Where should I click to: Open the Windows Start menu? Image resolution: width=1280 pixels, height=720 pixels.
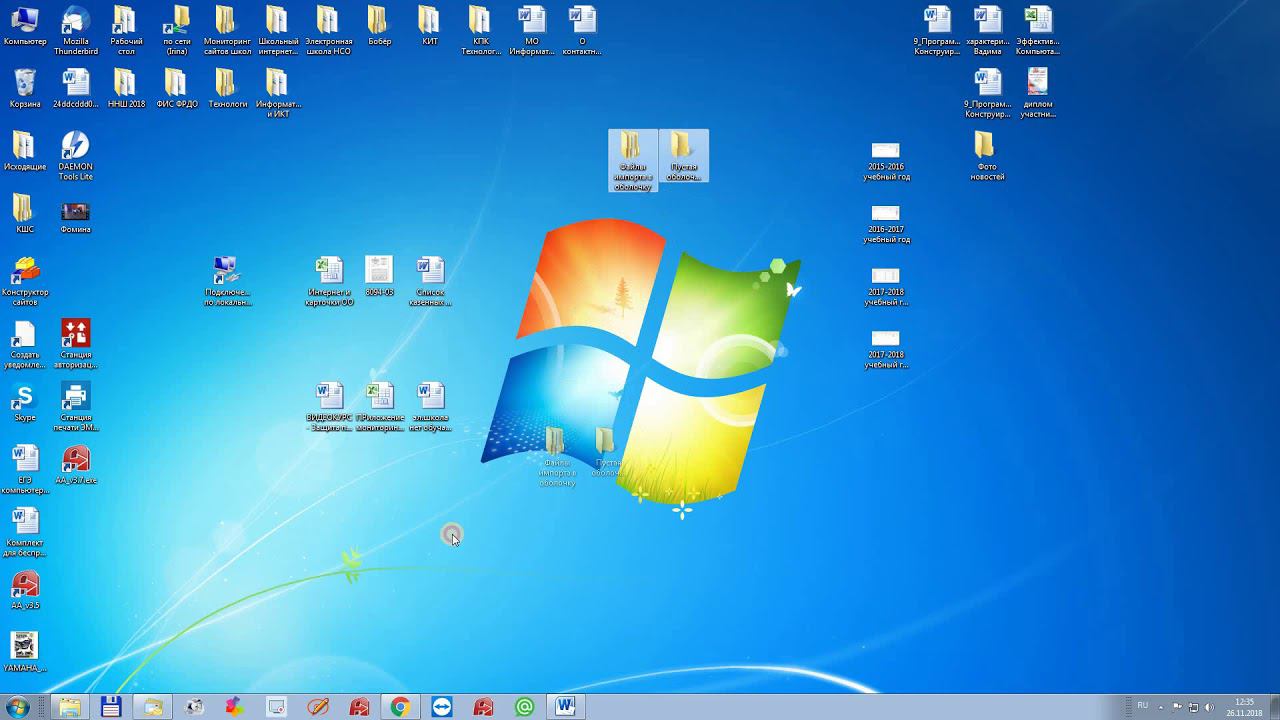[x=17, y=707]
